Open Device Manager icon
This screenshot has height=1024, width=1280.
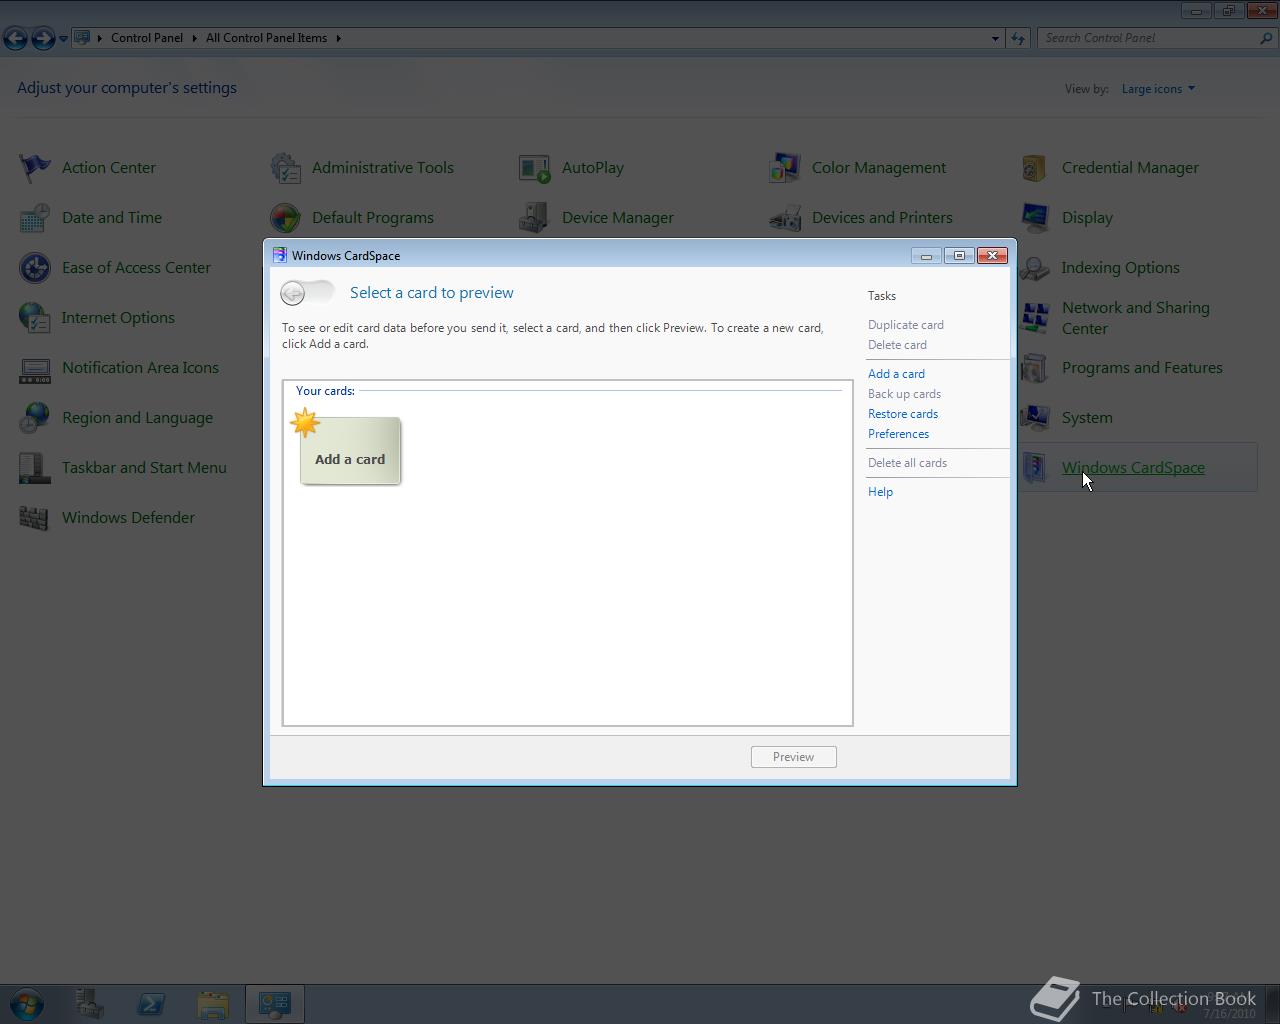click(535, 218)
